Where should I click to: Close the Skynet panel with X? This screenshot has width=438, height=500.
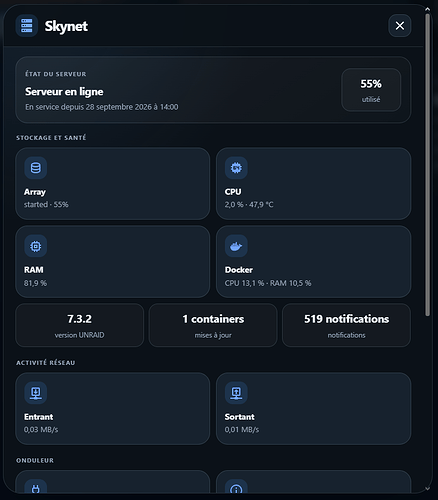(x=400, y=26)
